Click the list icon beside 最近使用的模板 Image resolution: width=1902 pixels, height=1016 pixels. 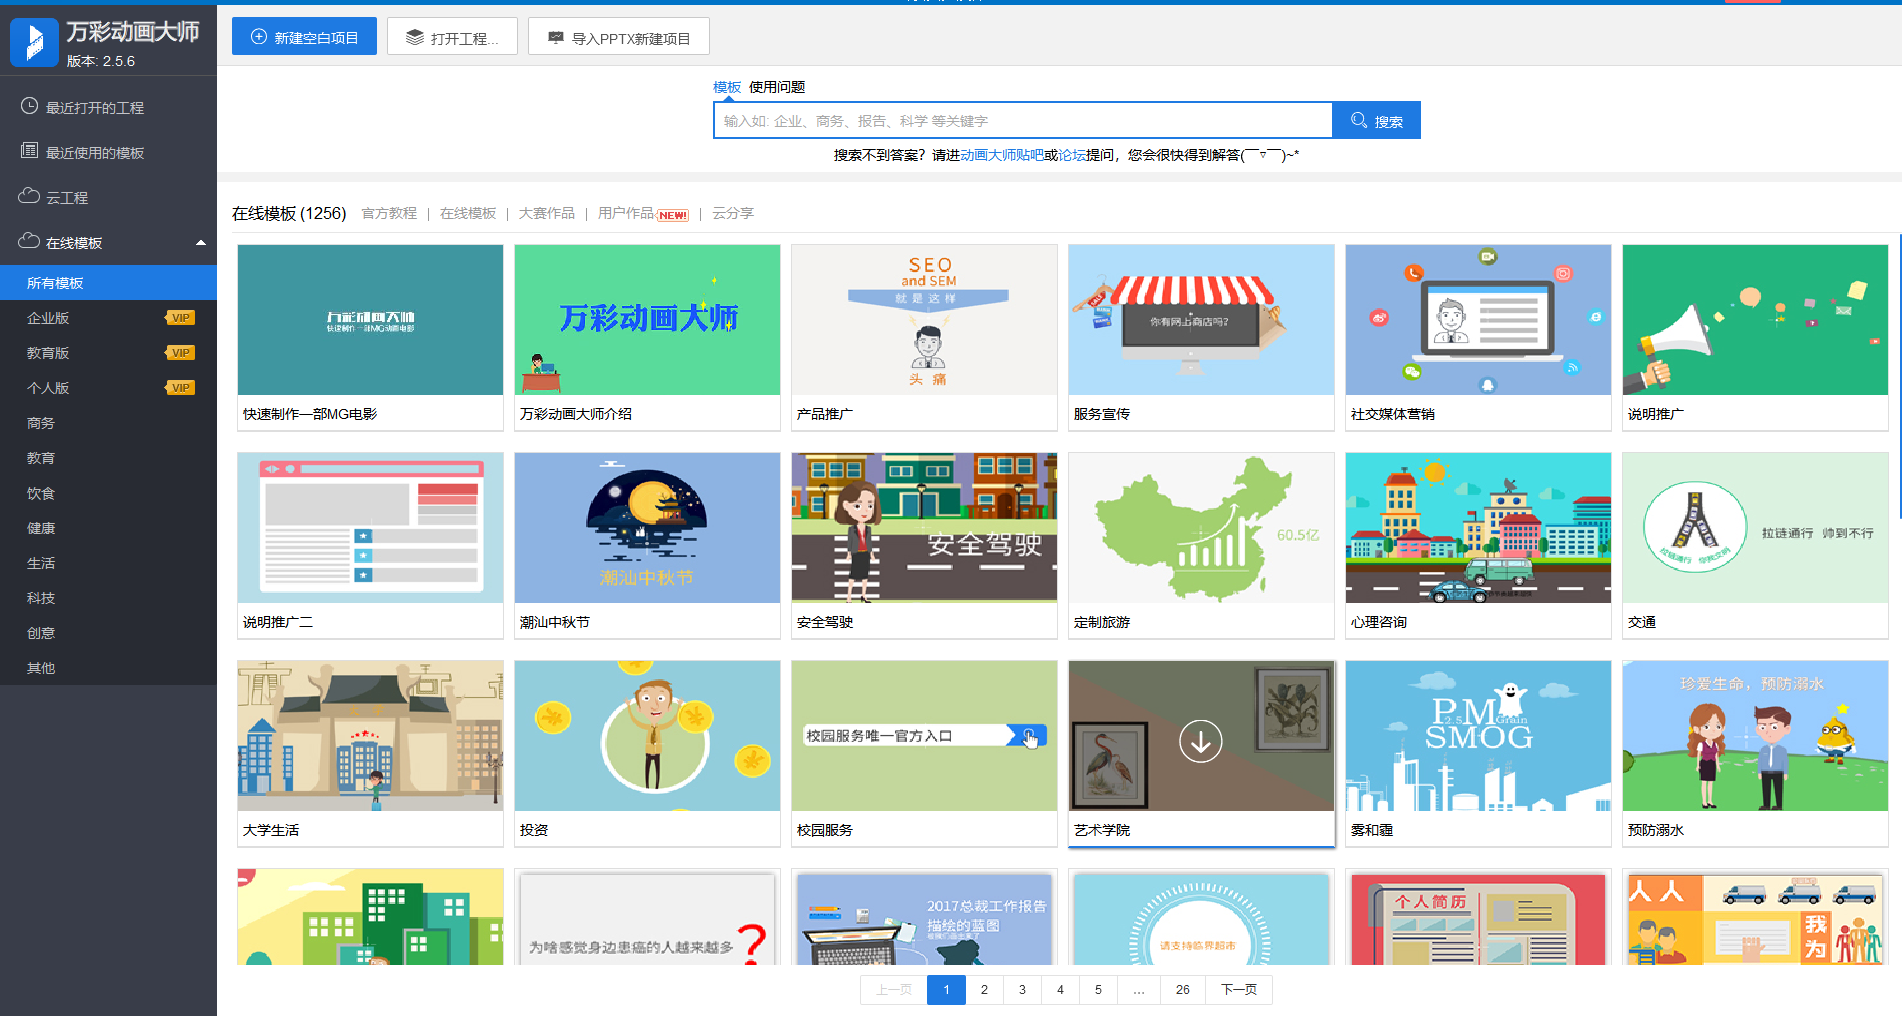point(30,151)
